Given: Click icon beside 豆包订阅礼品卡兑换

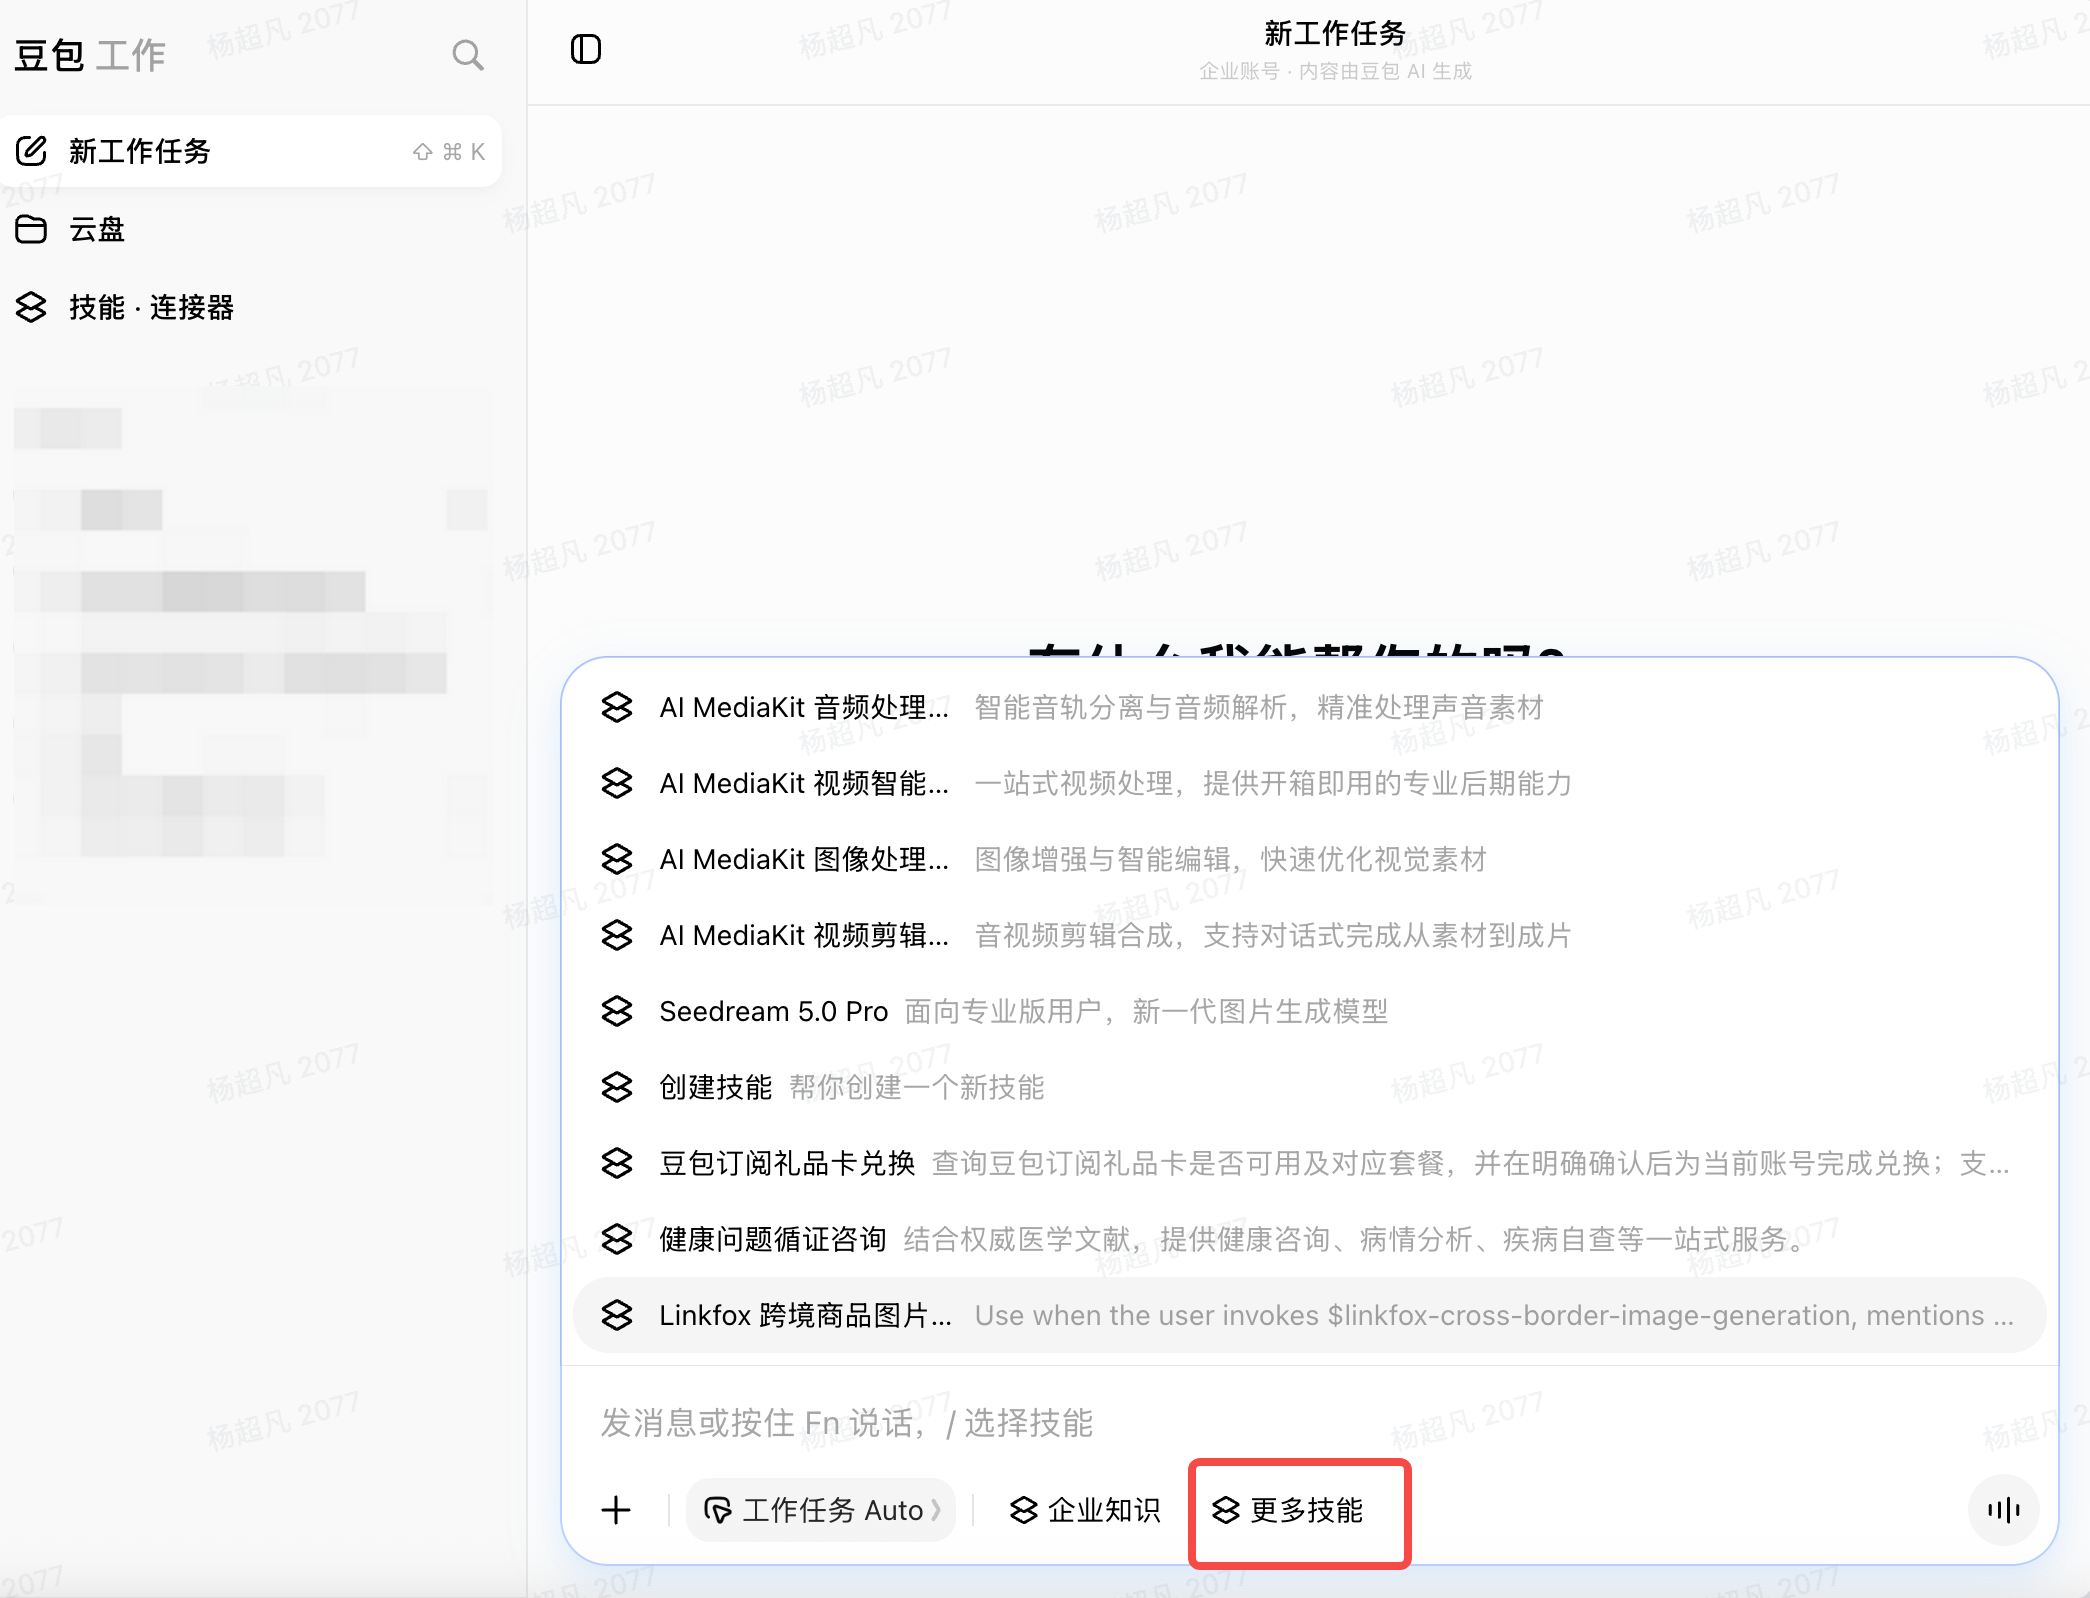Looking at the screenshot, I should click(x=617, y=1163).
